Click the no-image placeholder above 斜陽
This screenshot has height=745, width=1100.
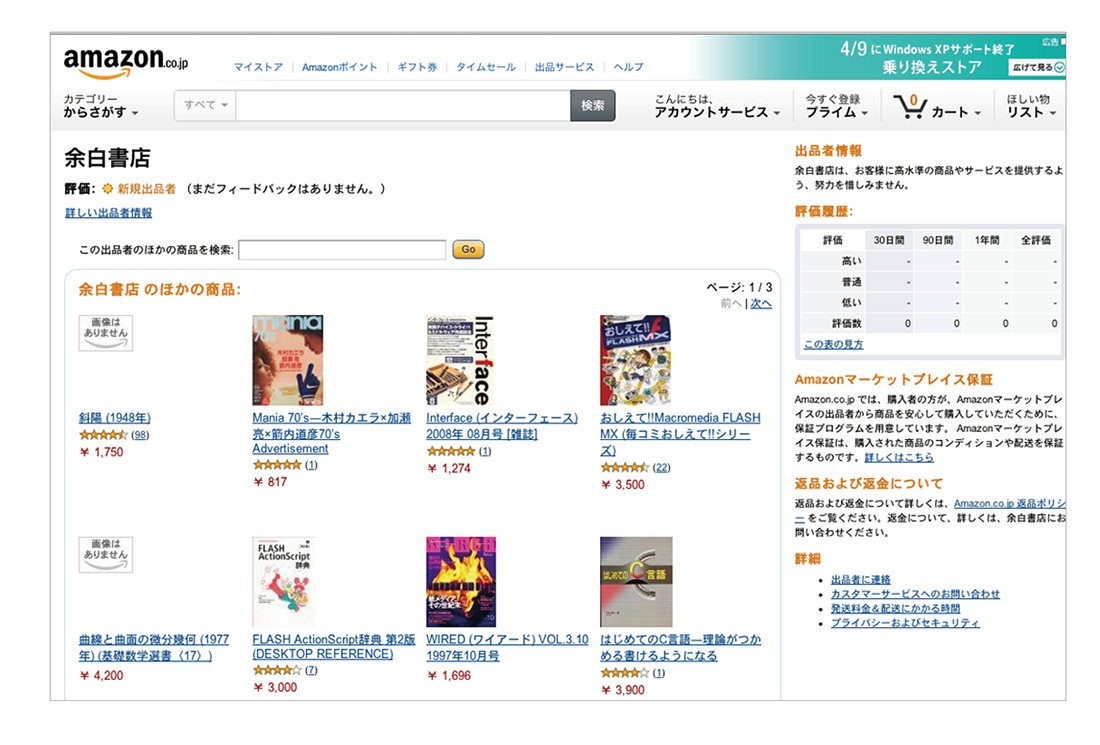pos(105,333)
